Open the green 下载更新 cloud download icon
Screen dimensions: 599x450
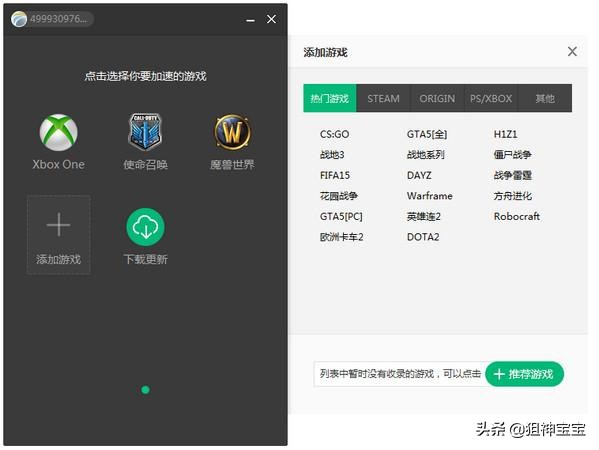coord(146,227)
